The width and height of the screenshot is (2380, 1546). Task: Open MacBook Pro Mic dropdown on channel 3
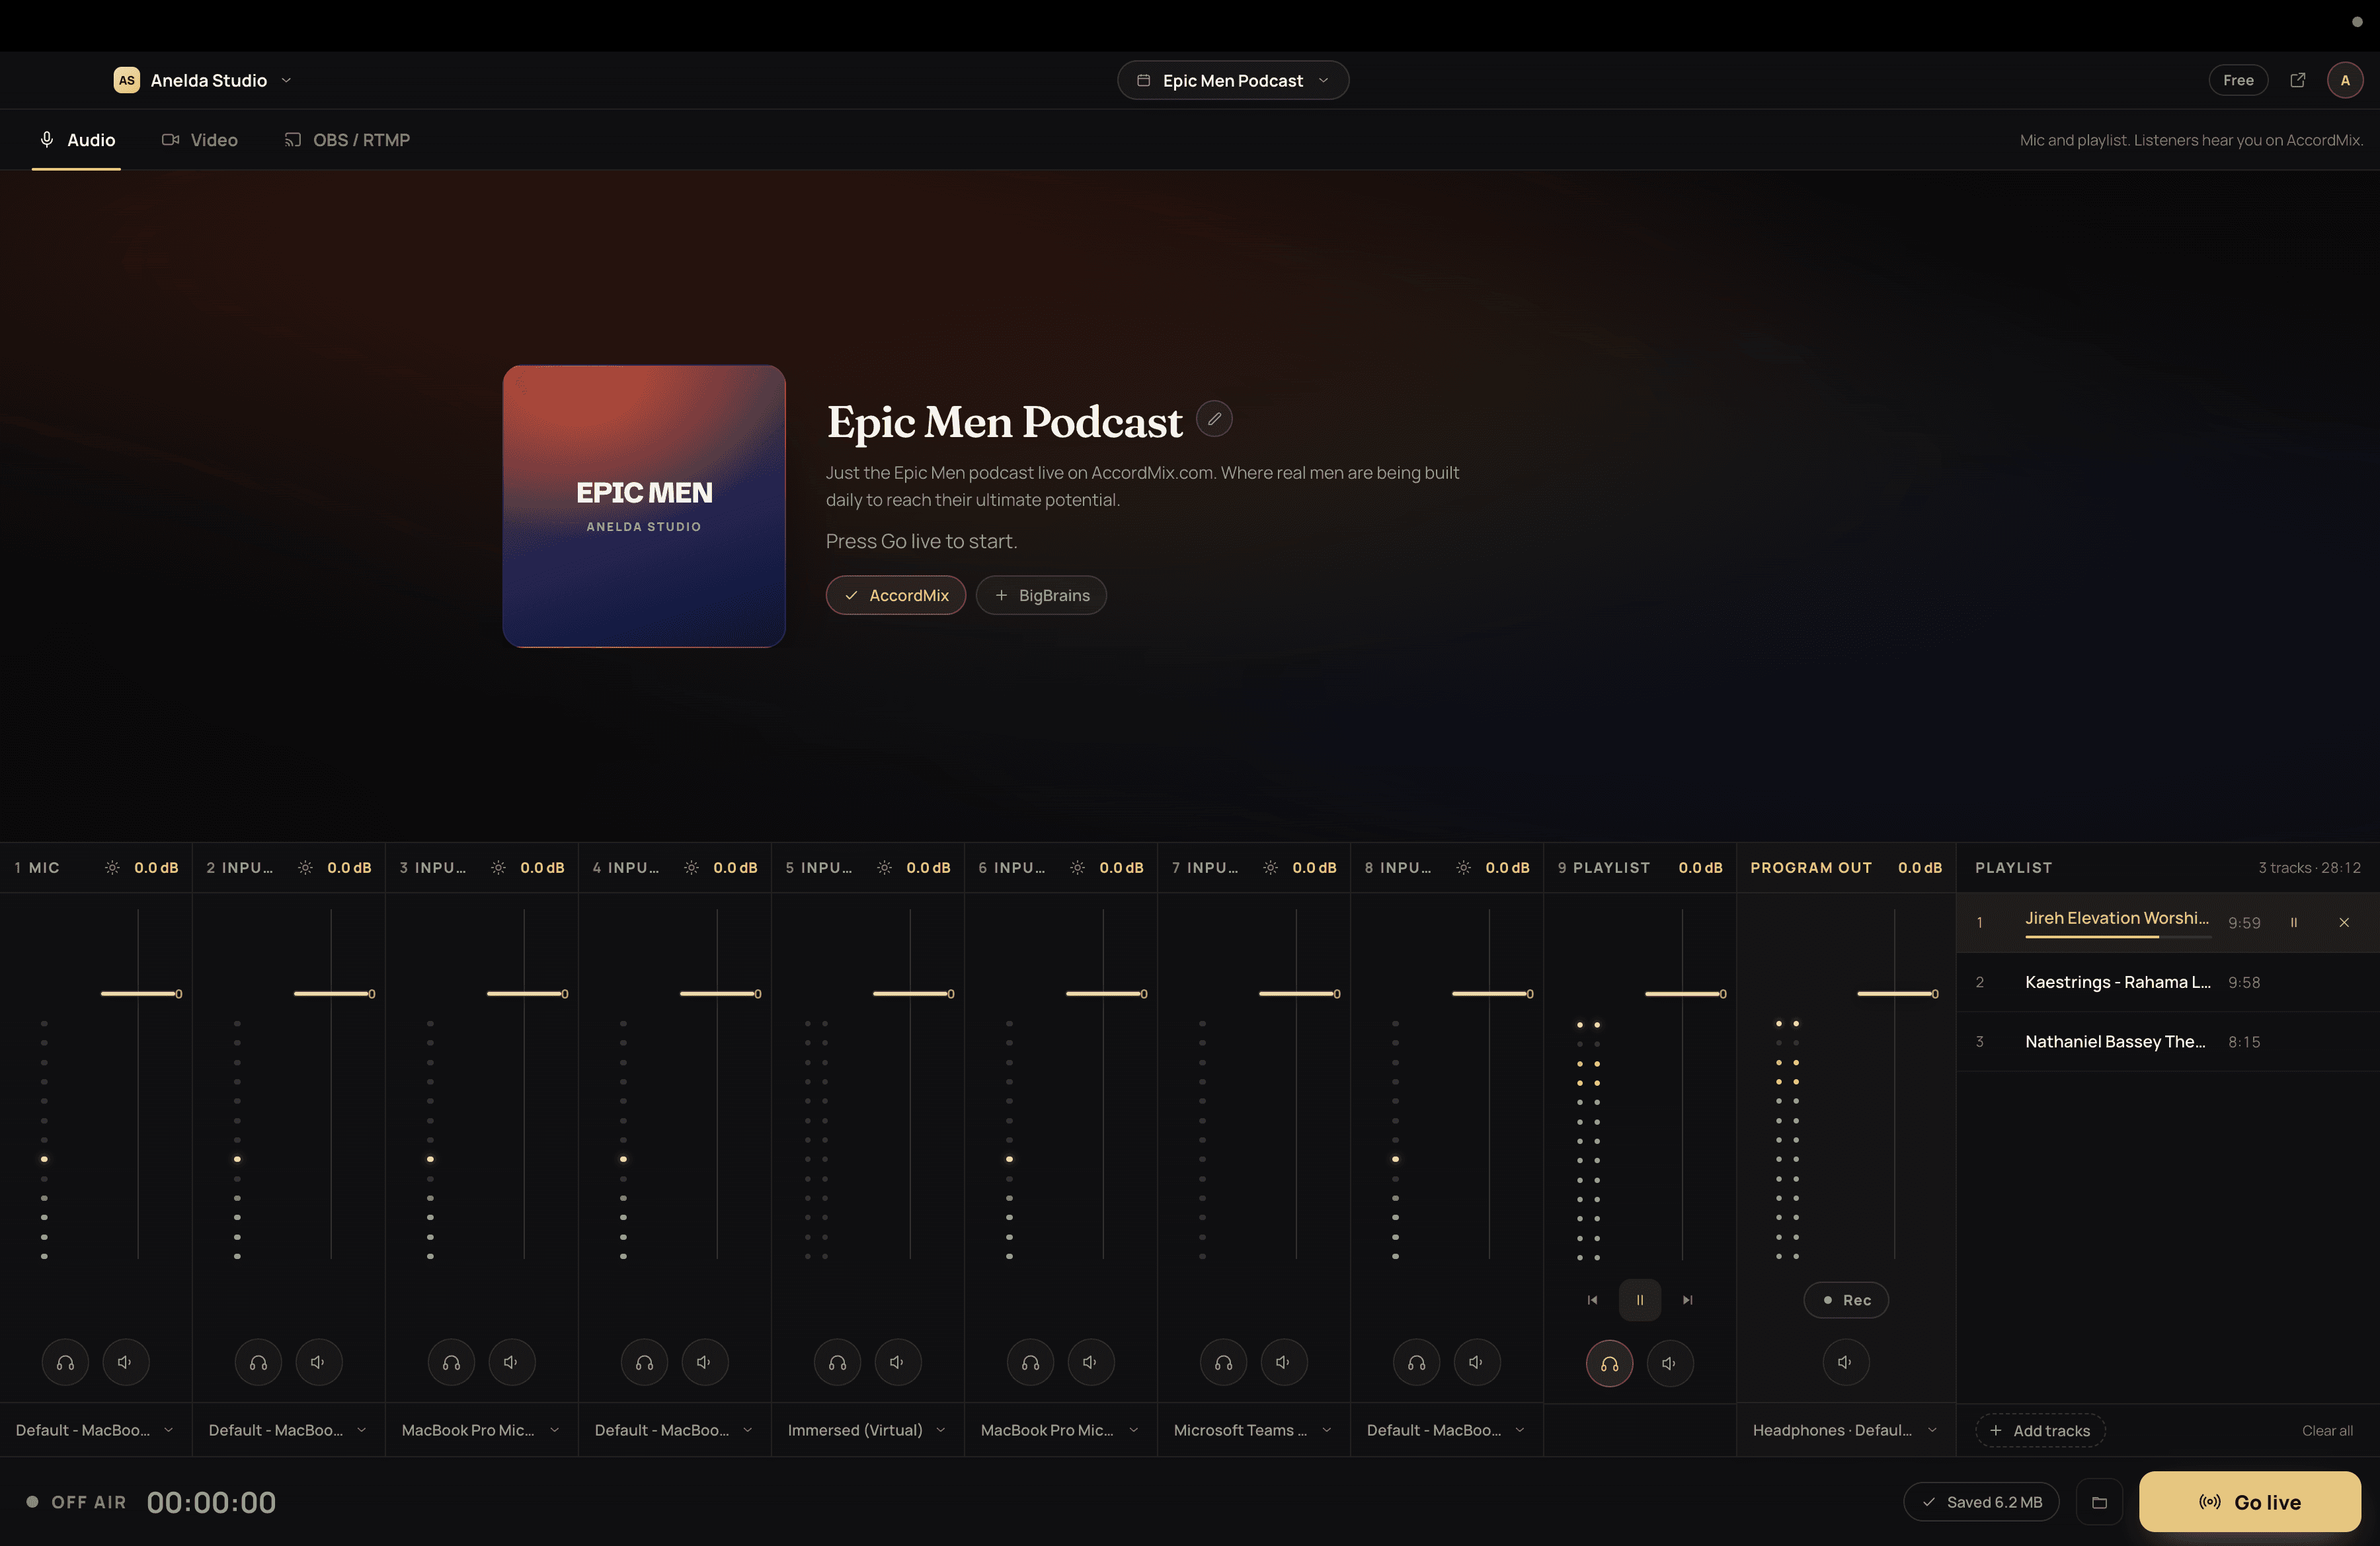click(x=481, y=1430)
